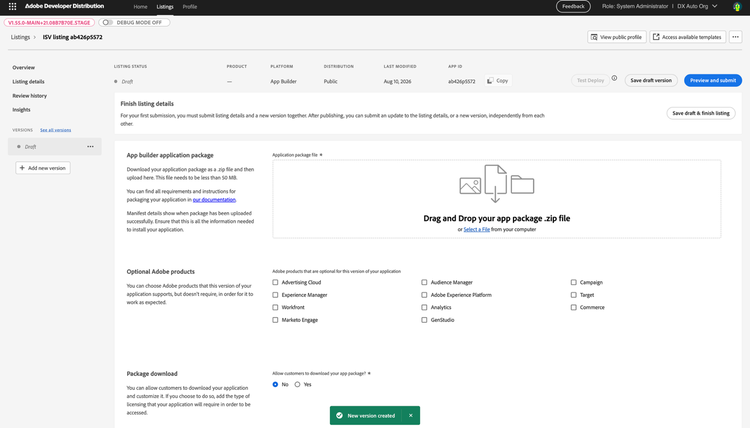The image size is (750, 428).
Task: Click the Feedback button
Action: (573, 6)
